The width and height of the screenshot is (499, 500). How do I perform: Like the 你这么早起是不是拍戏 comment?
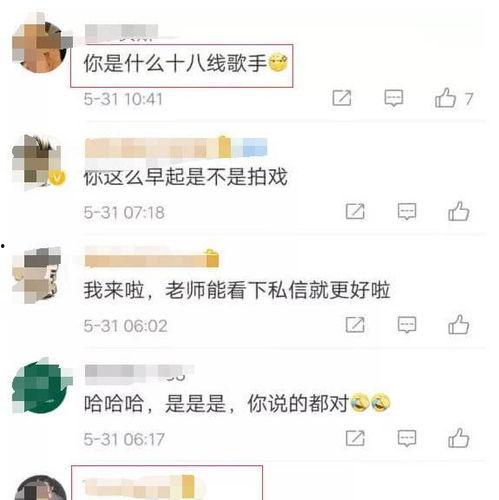click(x=459, y=211)
